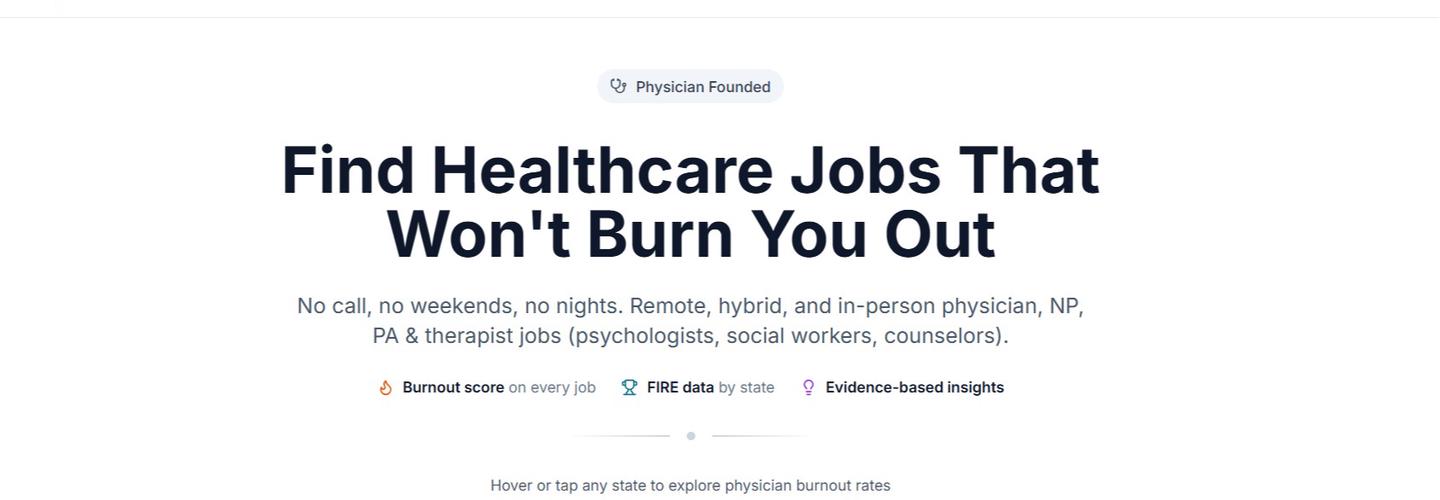Click the bold "Burnout score" text
This screenshot has height=500, width=1440.
point(453,388)
